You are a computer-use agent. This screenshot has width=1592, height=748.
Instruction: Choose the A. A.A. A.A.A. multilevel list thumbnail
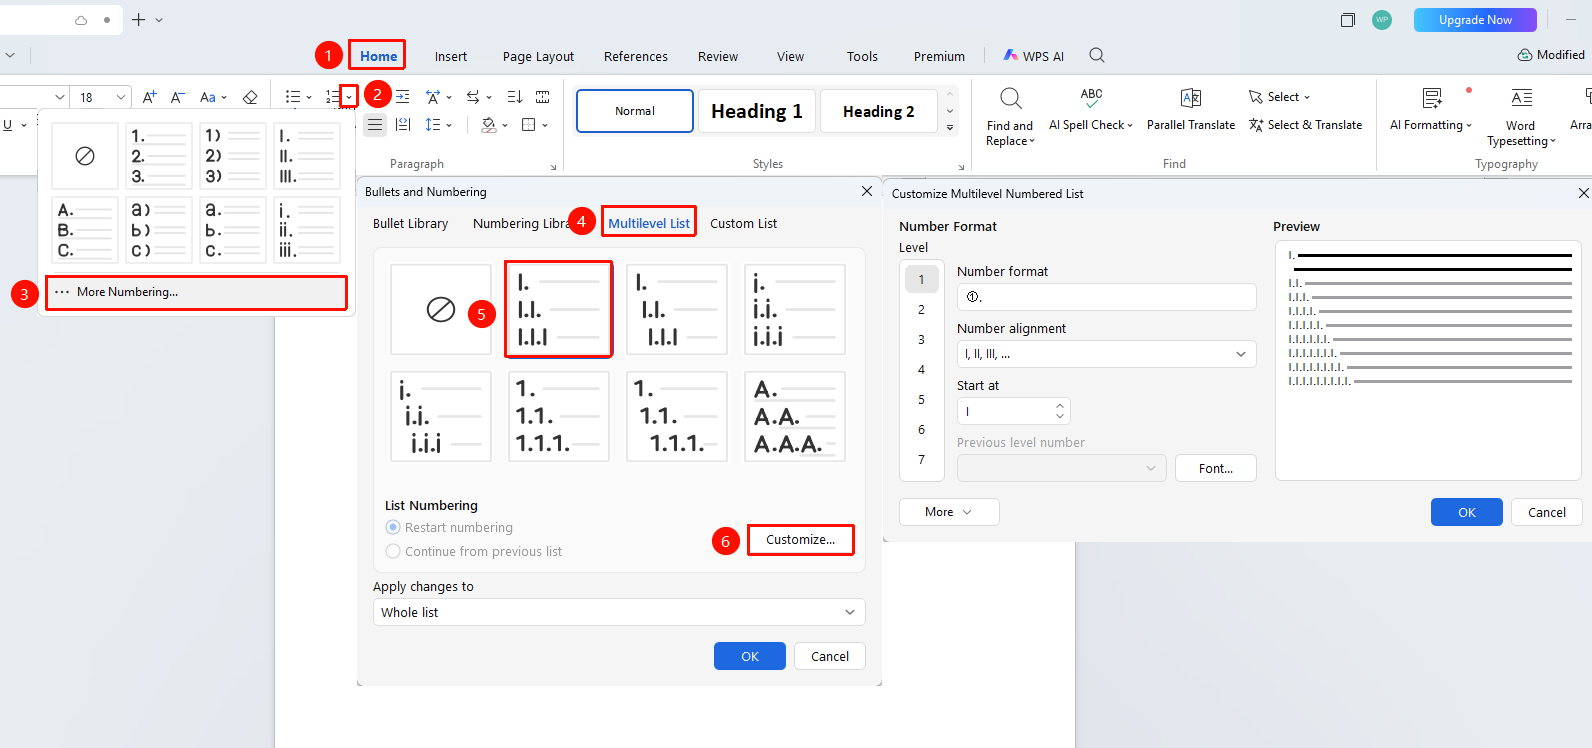pos(795,416)
